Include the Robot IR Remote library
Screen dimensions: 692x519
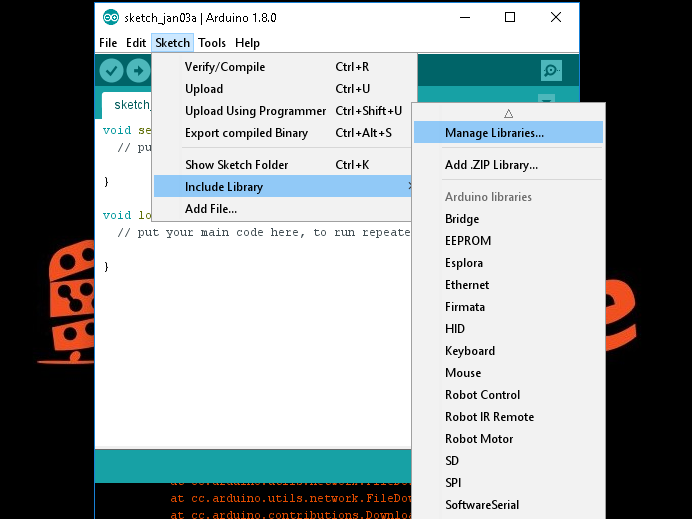[x=508, y=417]
